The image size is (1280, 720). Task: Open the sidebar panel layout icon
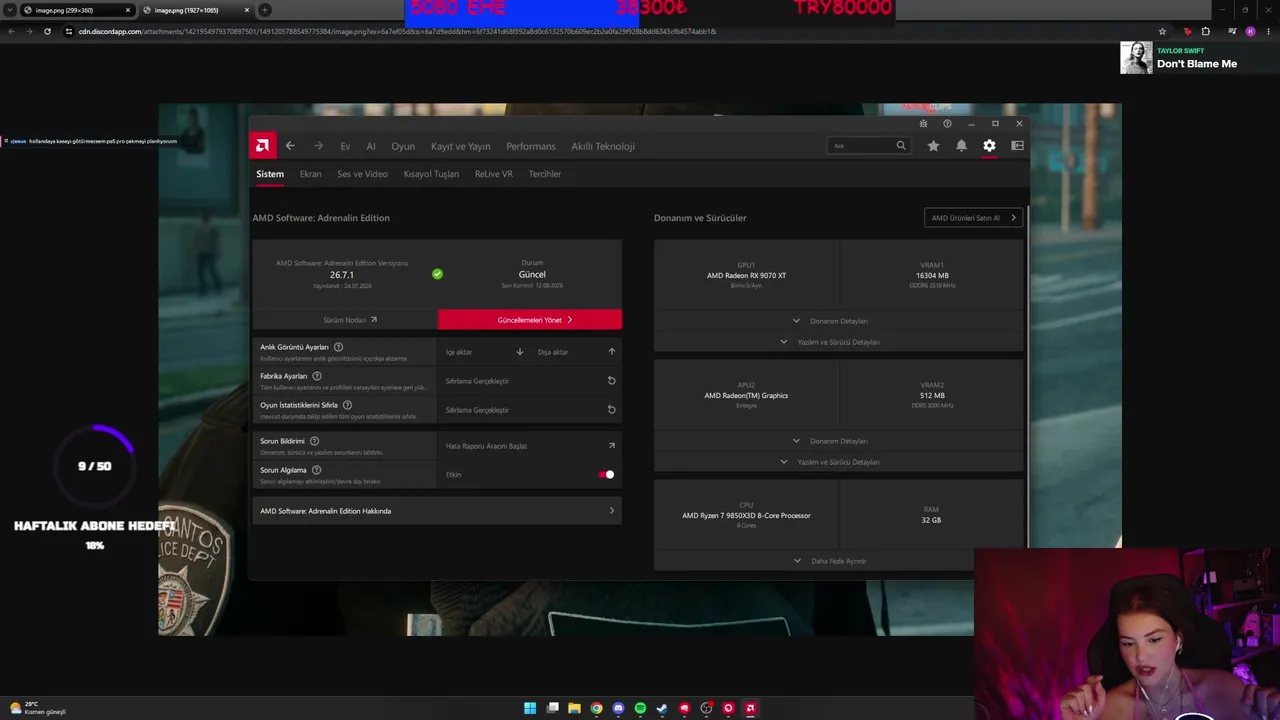coord(1017,146)
